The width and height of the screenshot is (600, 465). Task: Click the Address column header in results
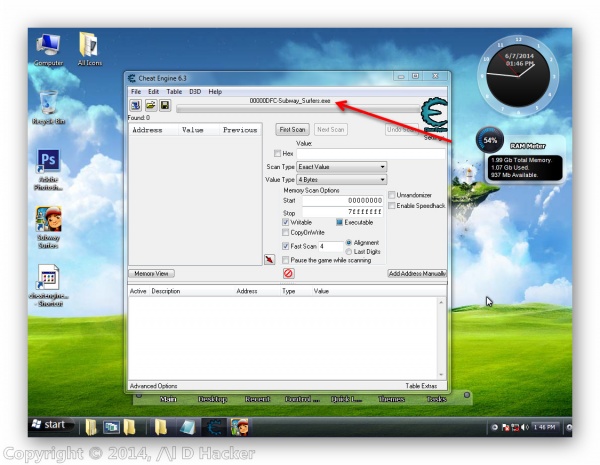pyautogui.click(x=153, y=130)
